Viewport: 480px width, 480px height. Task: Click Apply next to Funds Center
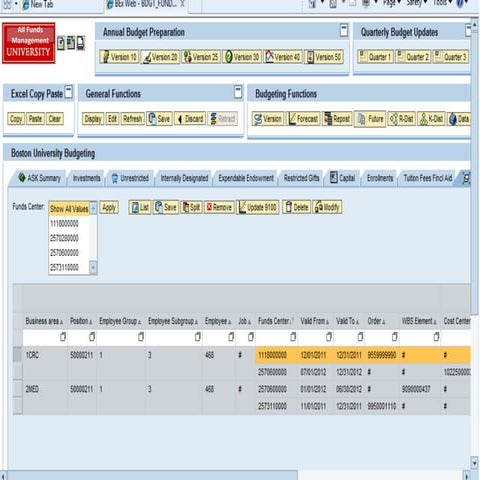pyautogui.click(x=109, y=208)
